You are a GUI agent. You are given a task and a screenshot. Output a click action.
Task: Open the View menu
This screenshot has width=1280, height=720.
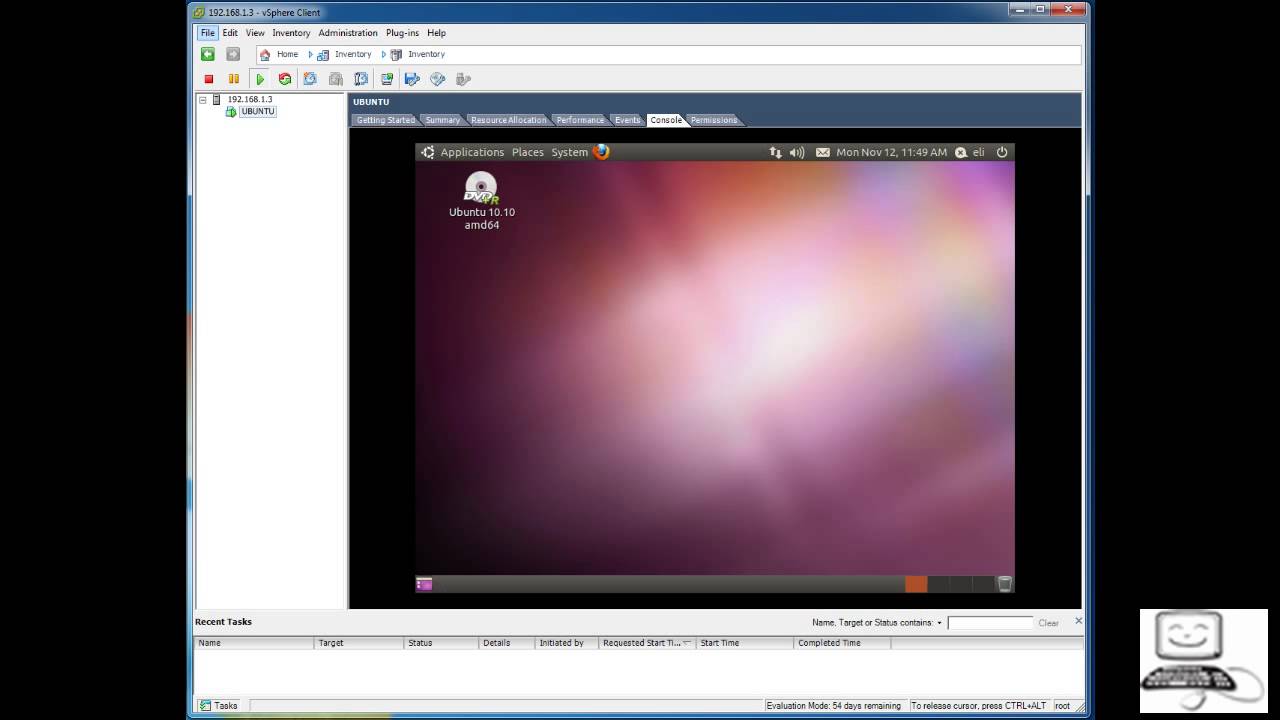coord(255,33)
